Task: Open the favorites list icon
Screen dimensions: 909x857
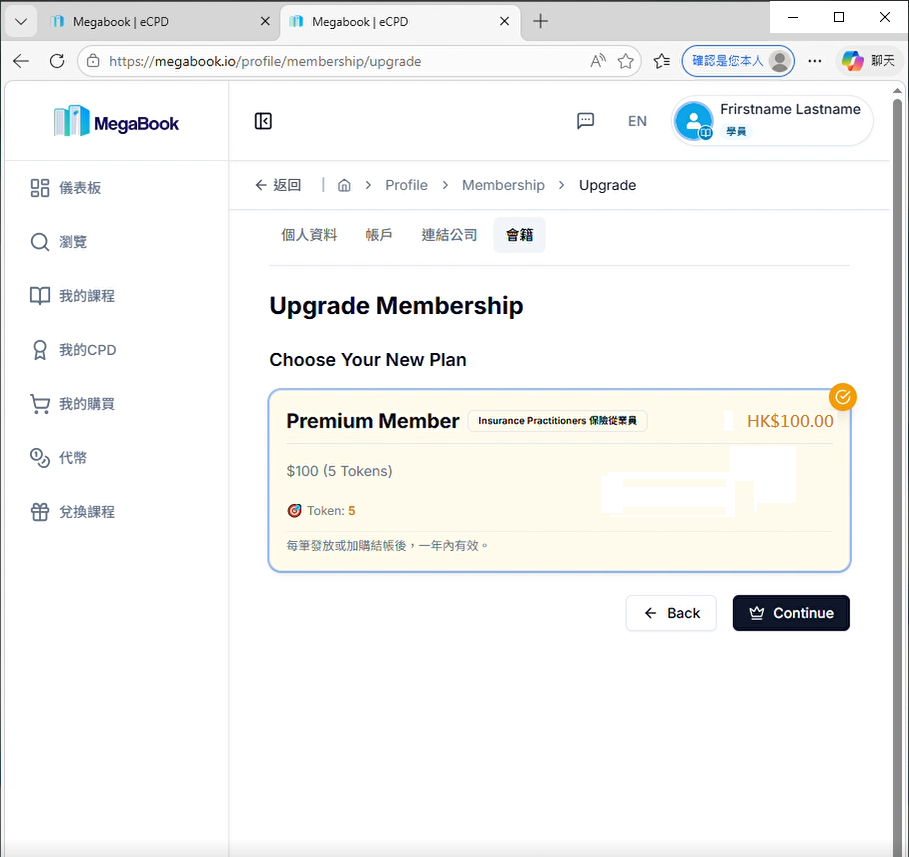Action: [661, 61]
